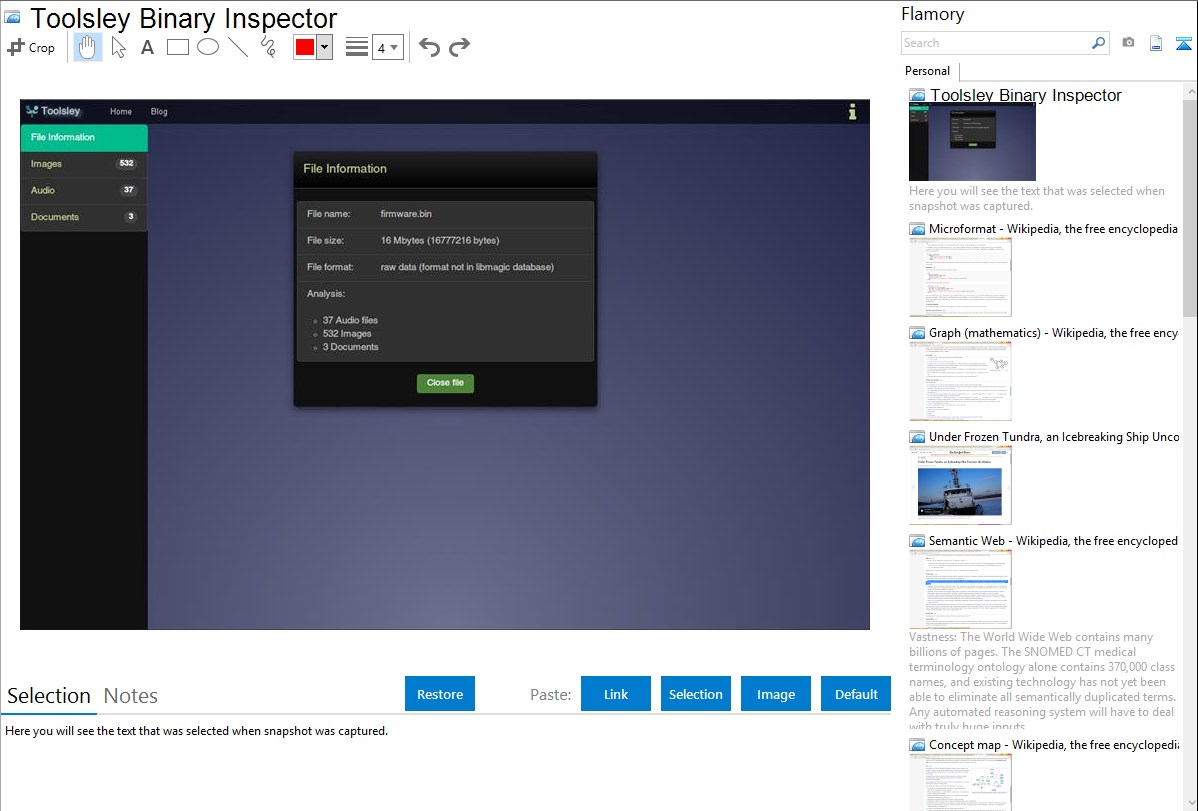Select the rectangle shape tool
The image size is (1198, 811).
point(177,47)
